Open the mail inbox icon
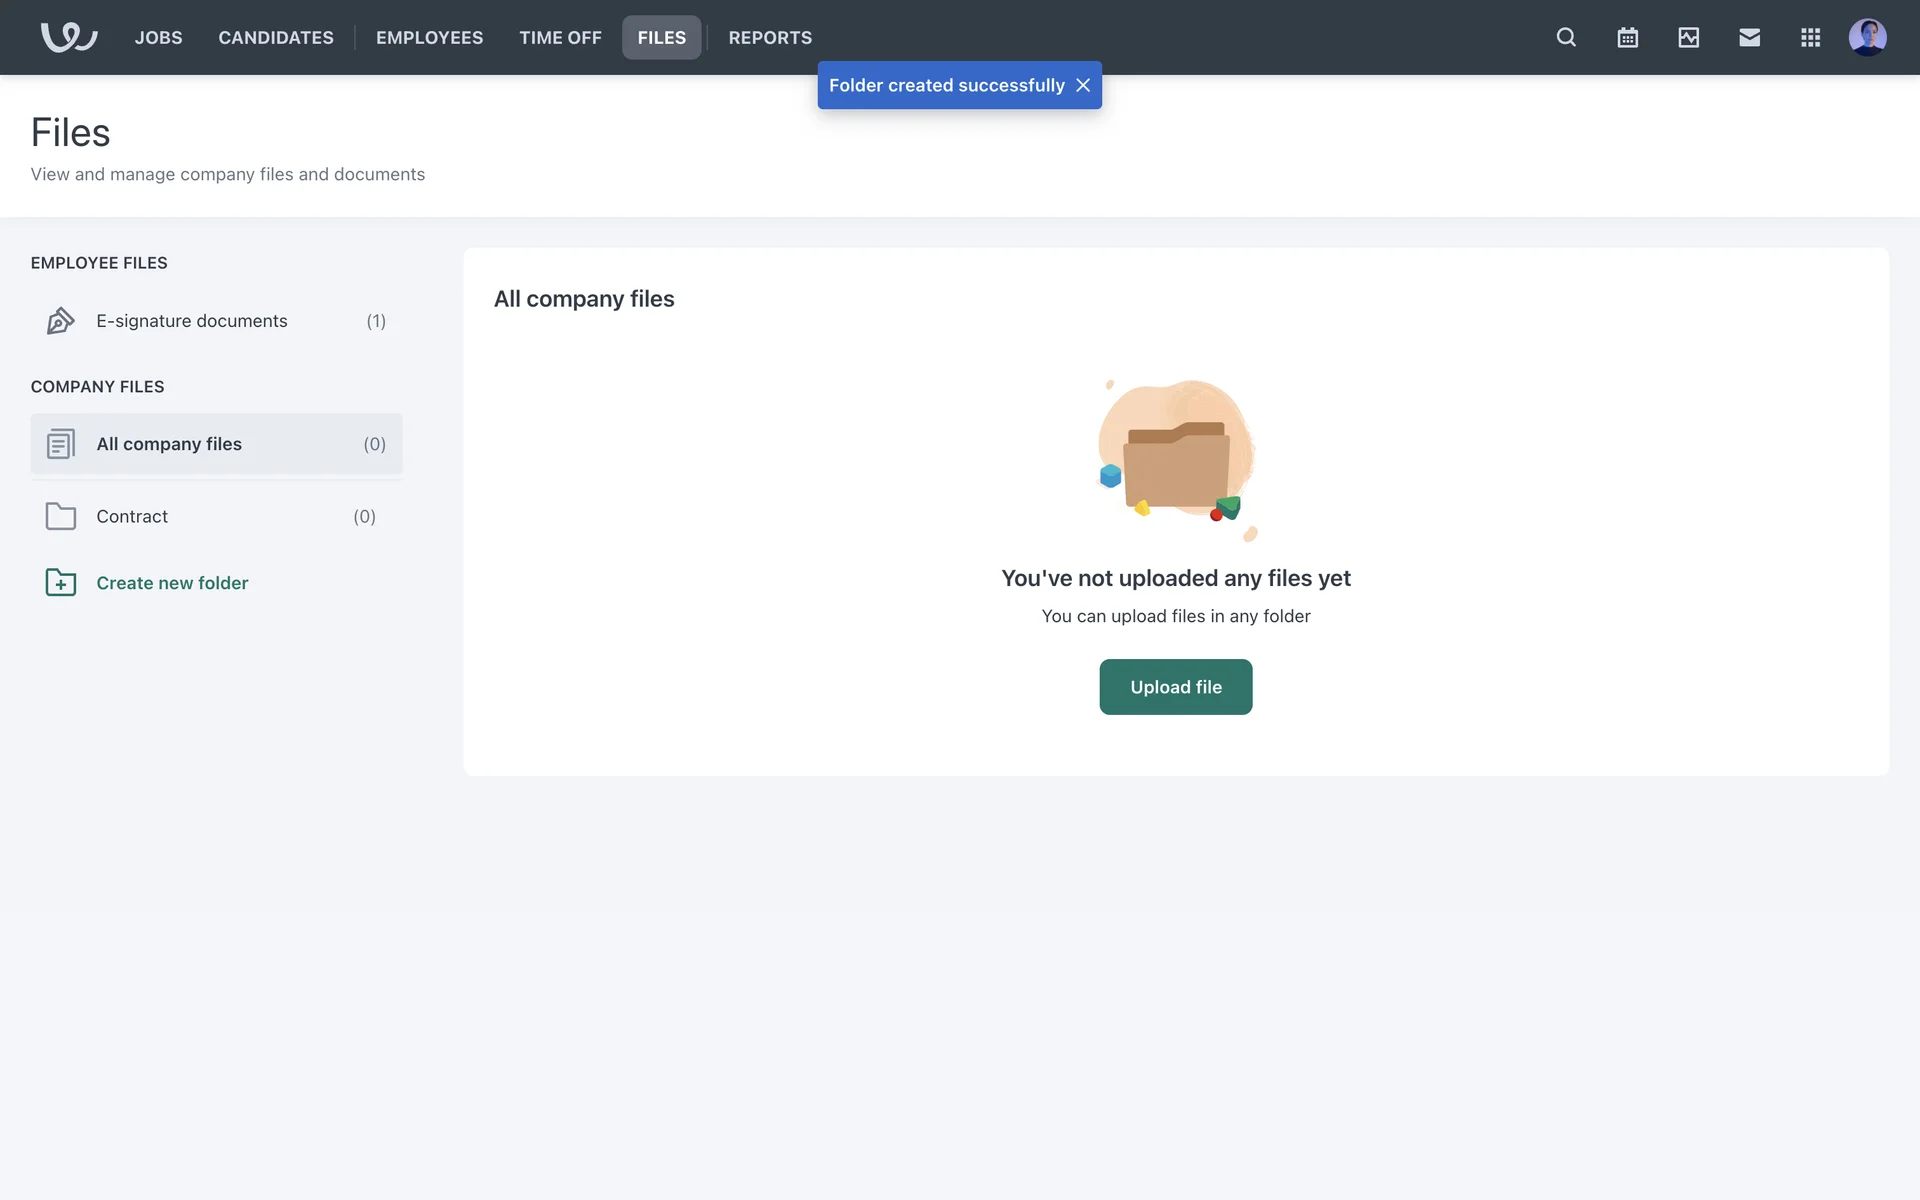1920x1200 pixels. point(1749,37)
